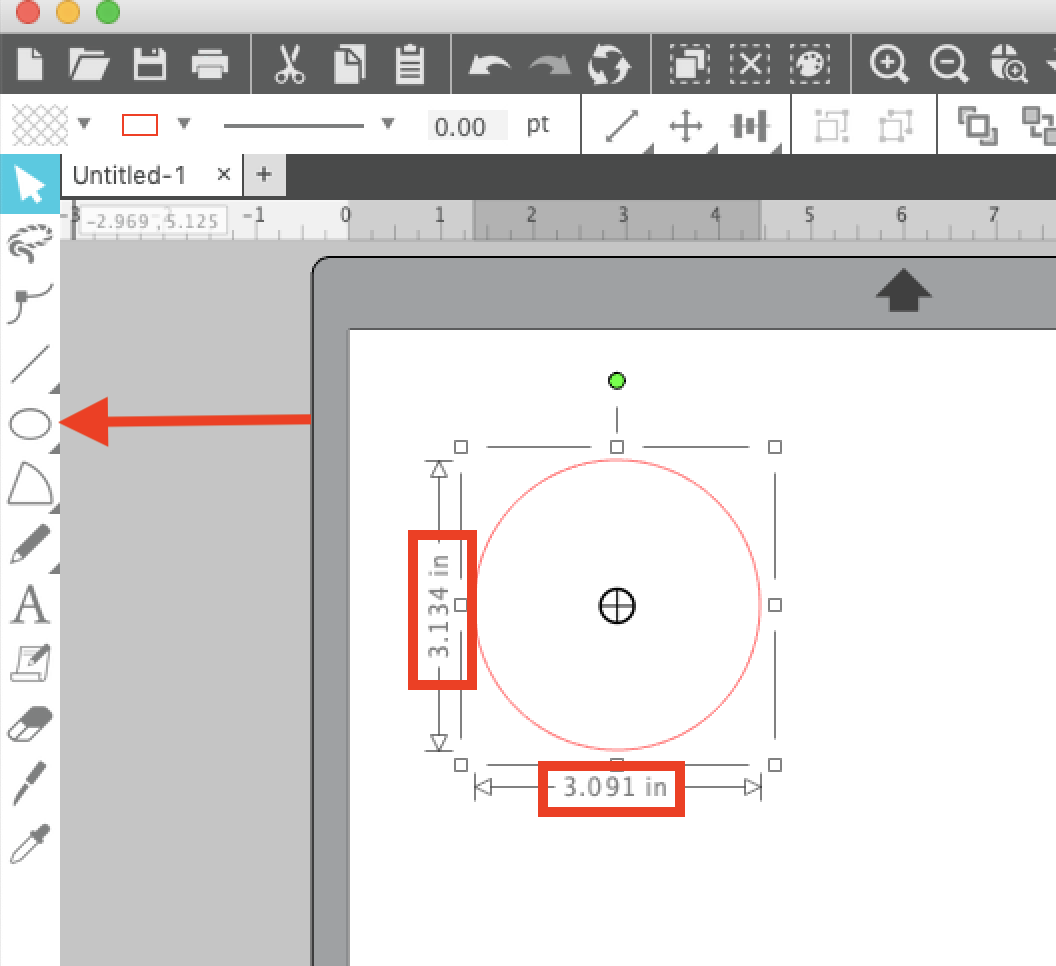The height and width of the screenshot is (966, 1056).
Task: Pick the Eyedropper tool
Action: pos(30,843)
